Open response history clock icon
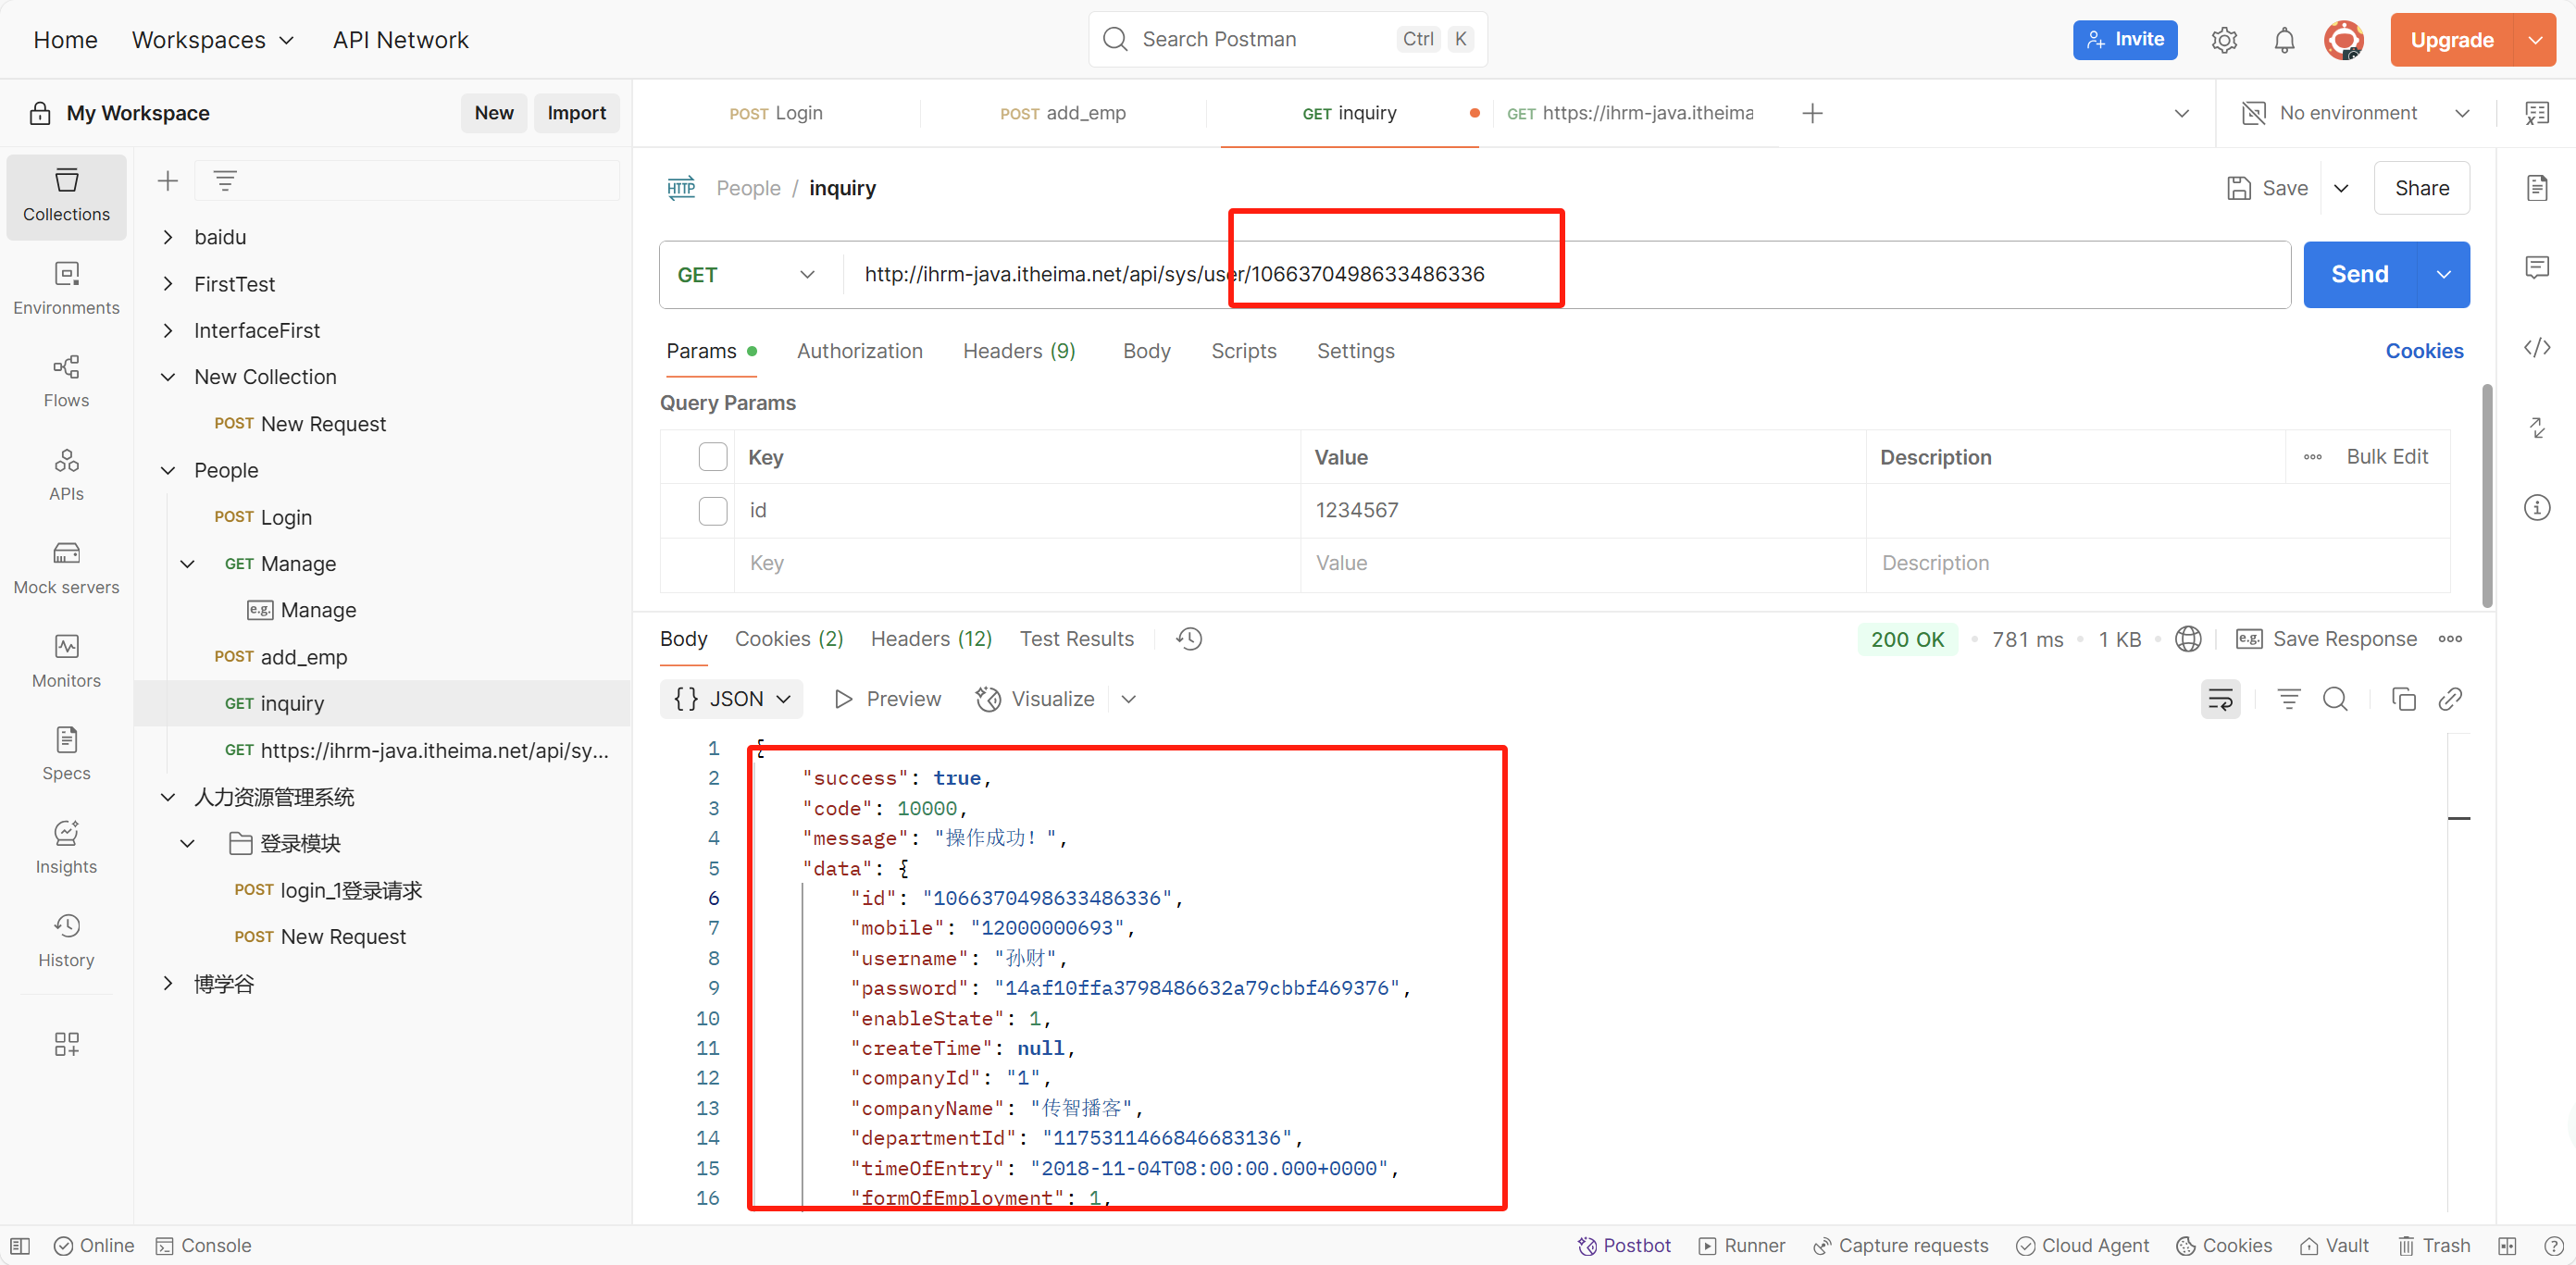The image size is (2576, 1265). [1189, 639]
